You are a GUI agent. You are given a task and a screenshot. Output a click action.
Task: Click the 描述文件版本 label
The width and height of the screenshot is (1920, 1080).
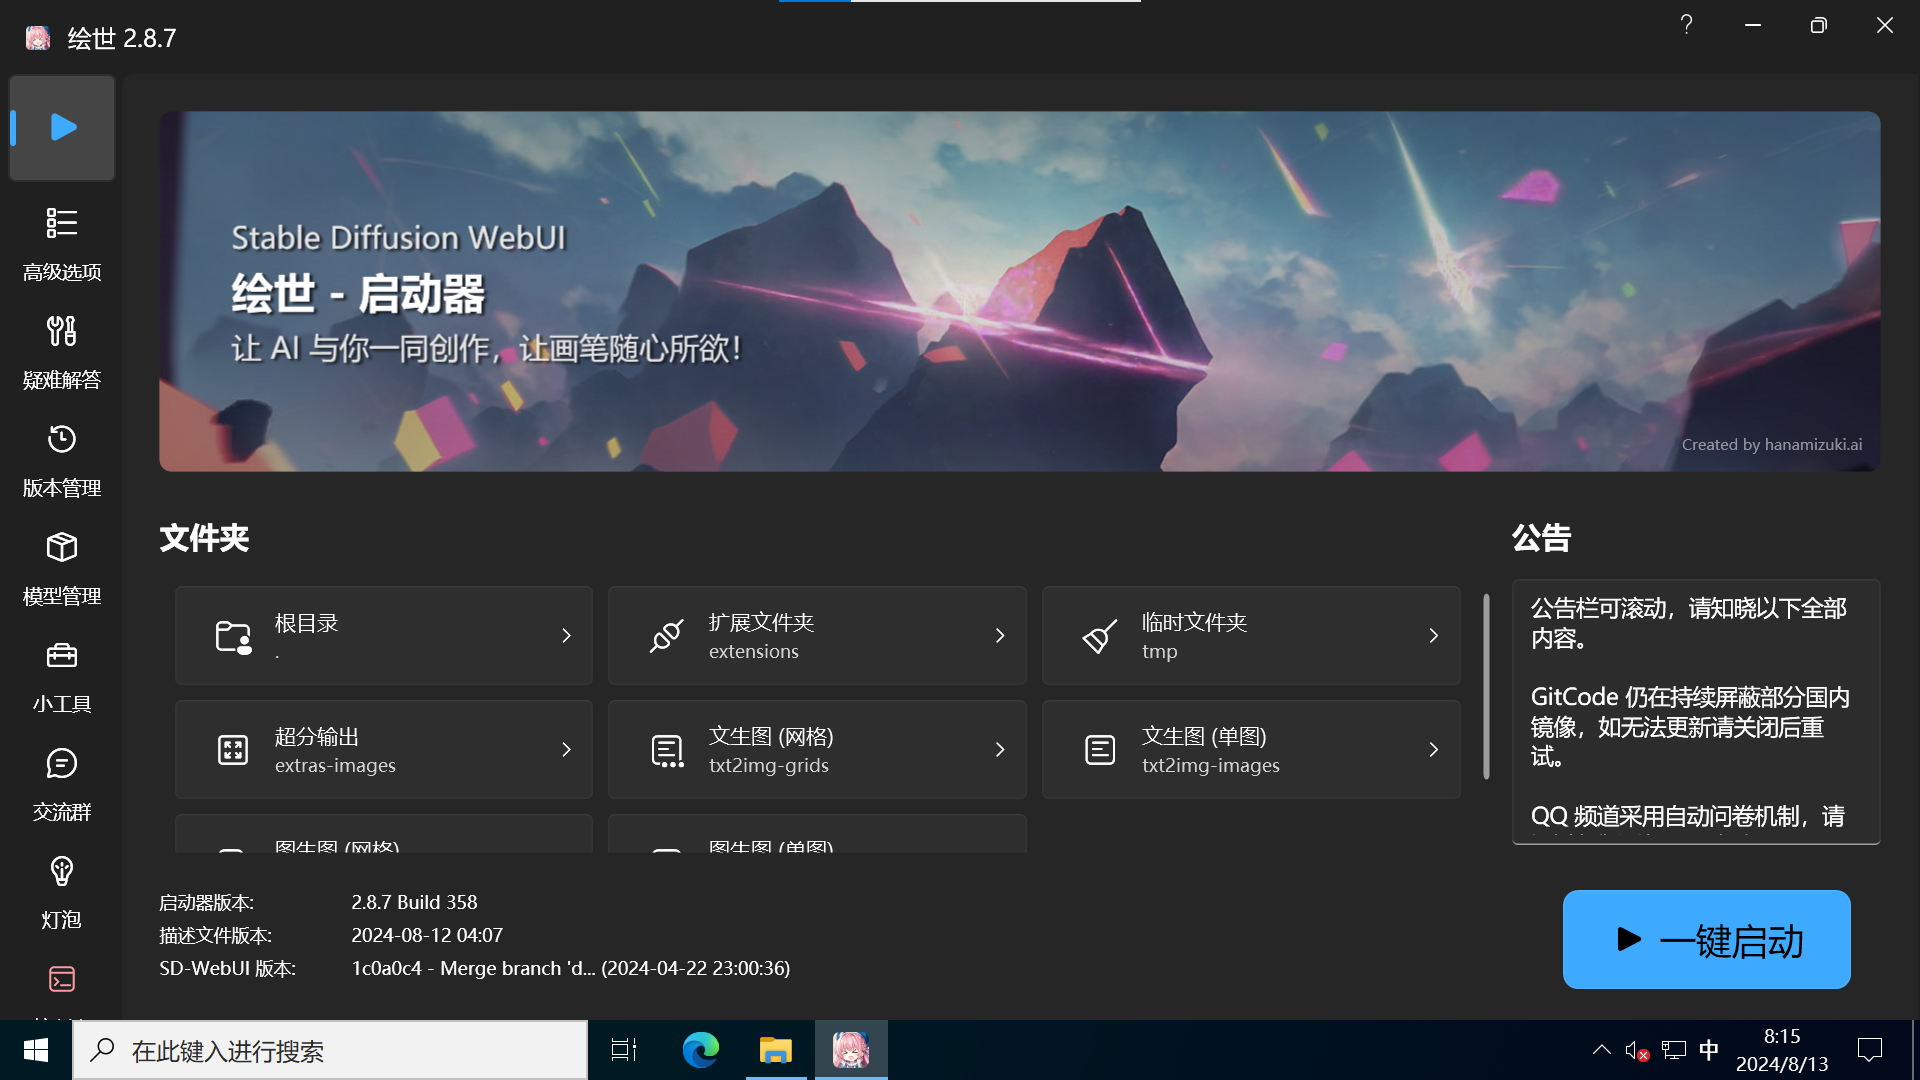coord(215,935)
